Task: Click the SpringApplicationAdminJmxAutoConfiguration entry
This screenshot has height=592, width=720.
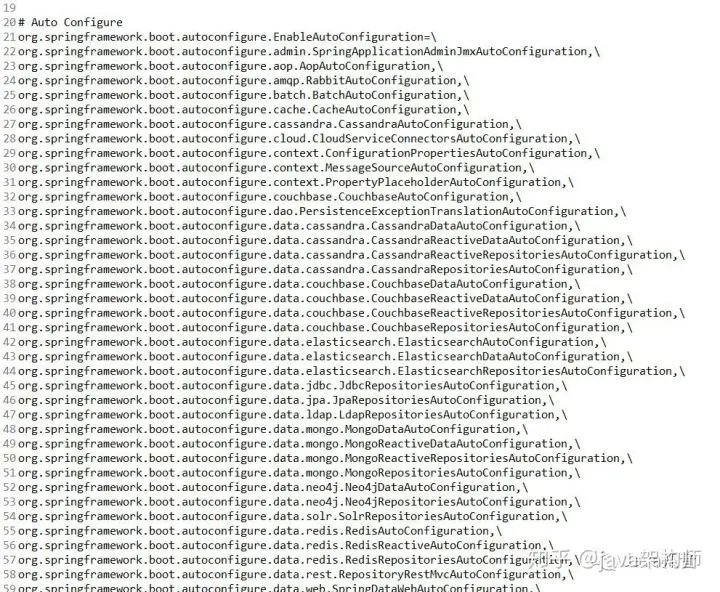Action: (x=450, y=51)
